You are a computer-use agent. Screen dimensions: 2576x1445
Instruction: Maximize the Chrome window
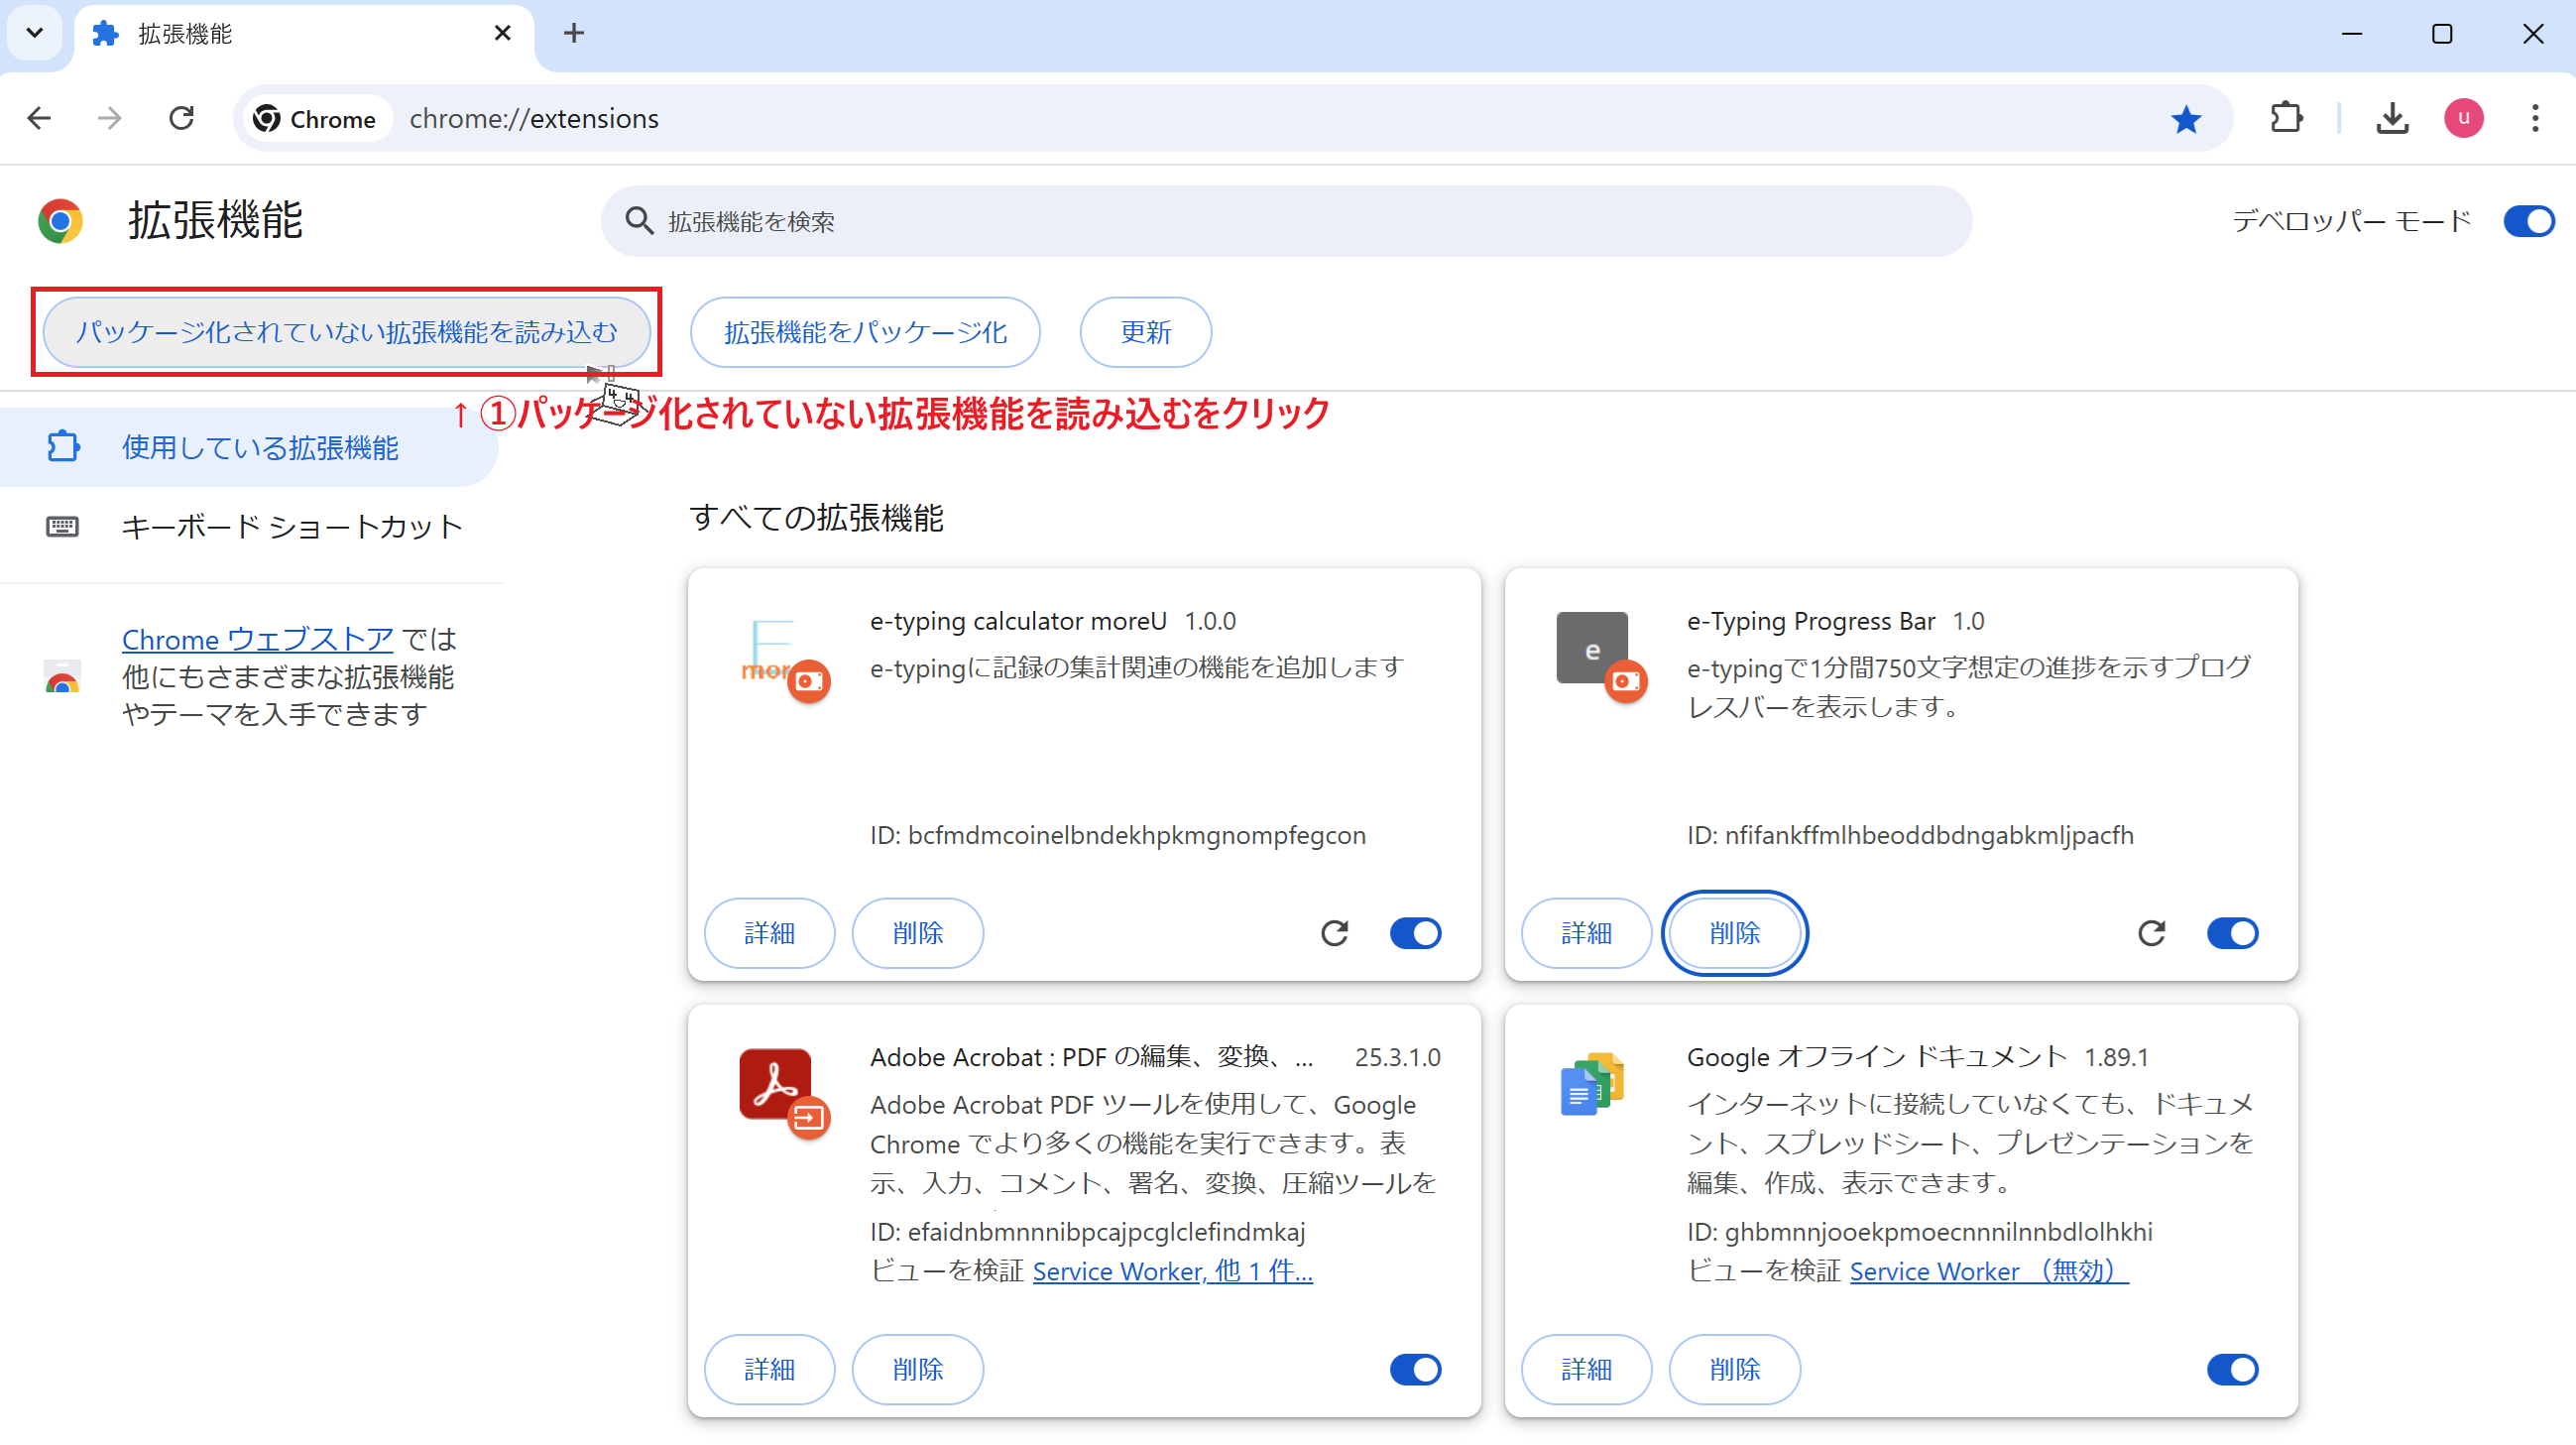[x=2442, y=34]
